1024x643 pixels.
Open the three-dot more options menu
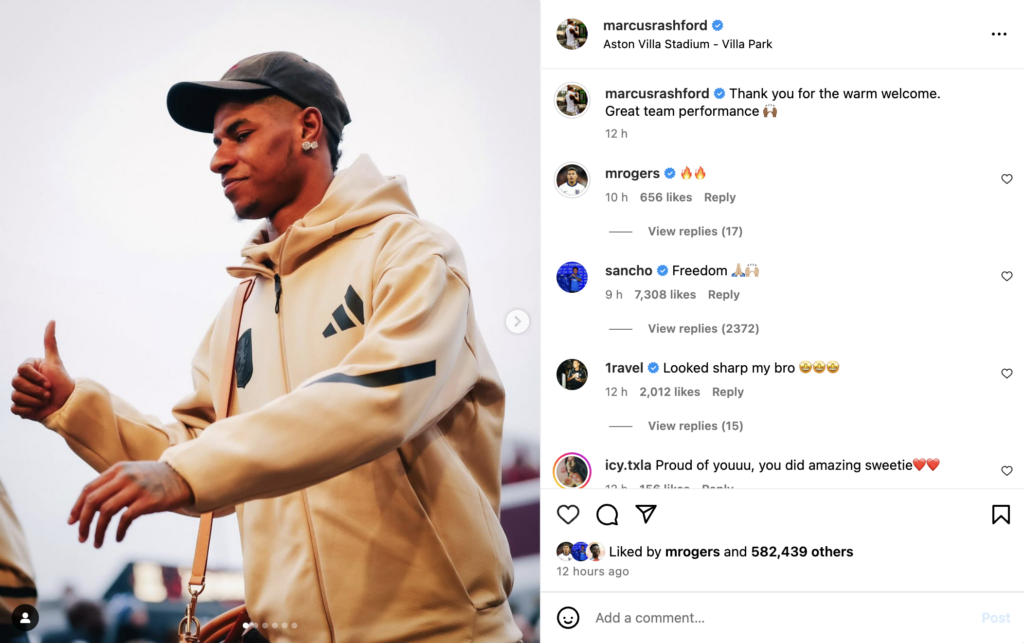click(x=999, y=34)
